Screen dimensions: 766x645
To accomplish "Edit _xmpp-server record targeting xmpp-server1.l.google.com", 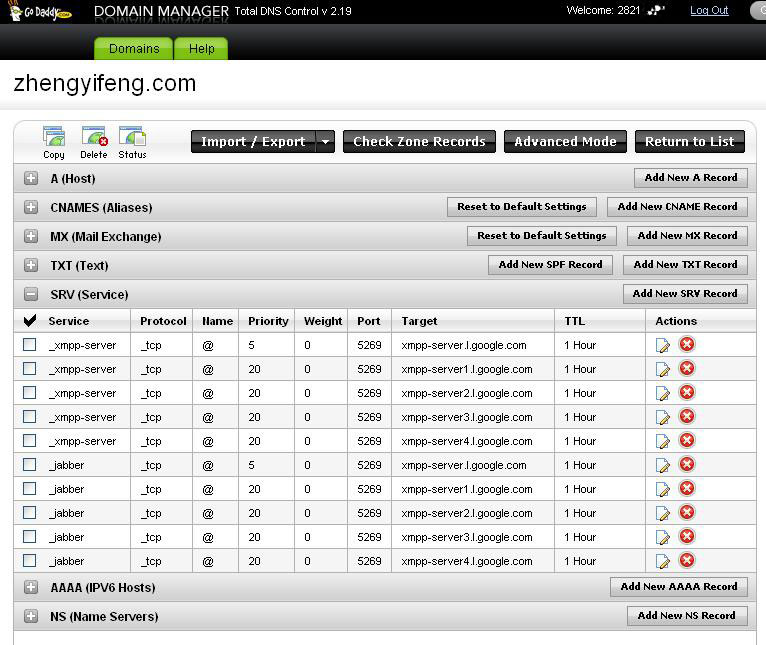I will [x=662, y=369].
